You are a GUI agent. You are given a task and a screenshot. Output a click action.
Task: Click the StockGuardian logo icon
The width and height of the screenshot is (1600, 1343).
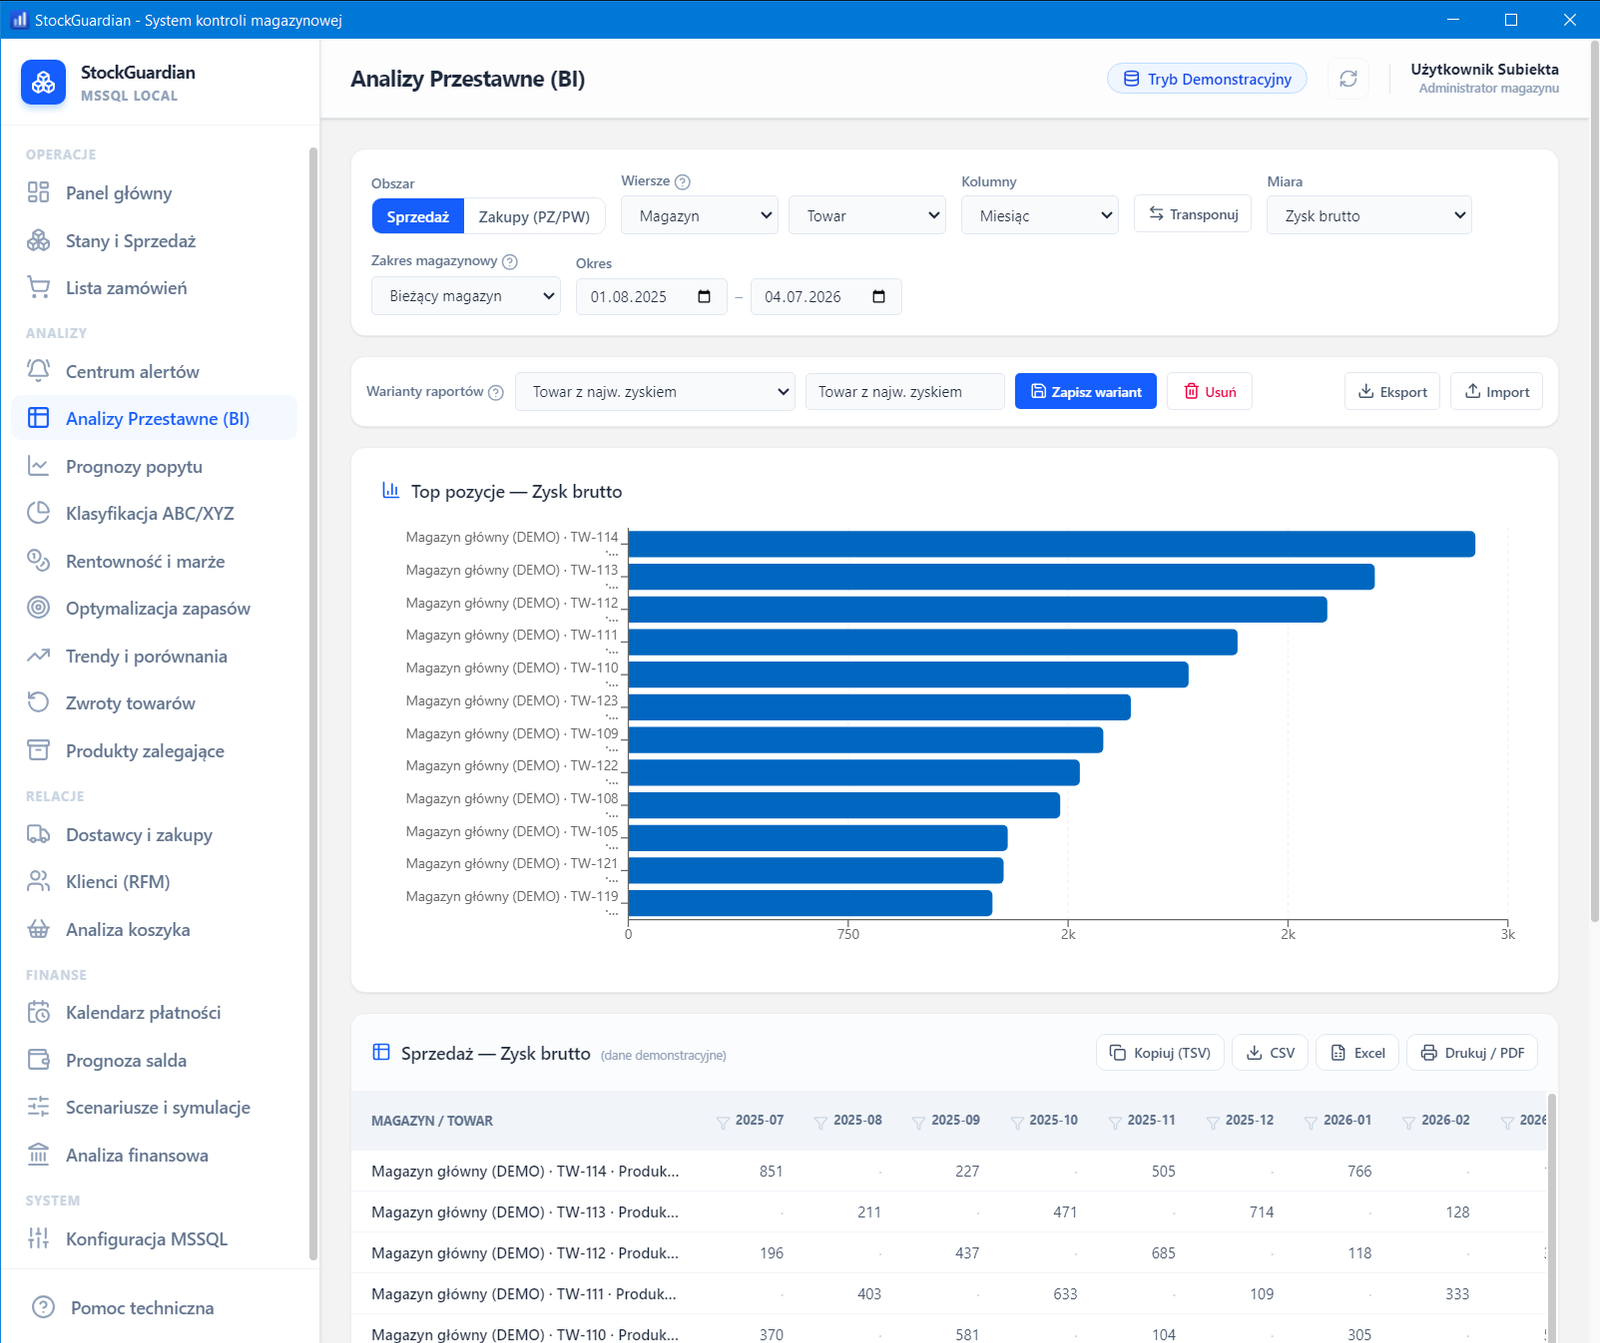[x=43, y=83]
